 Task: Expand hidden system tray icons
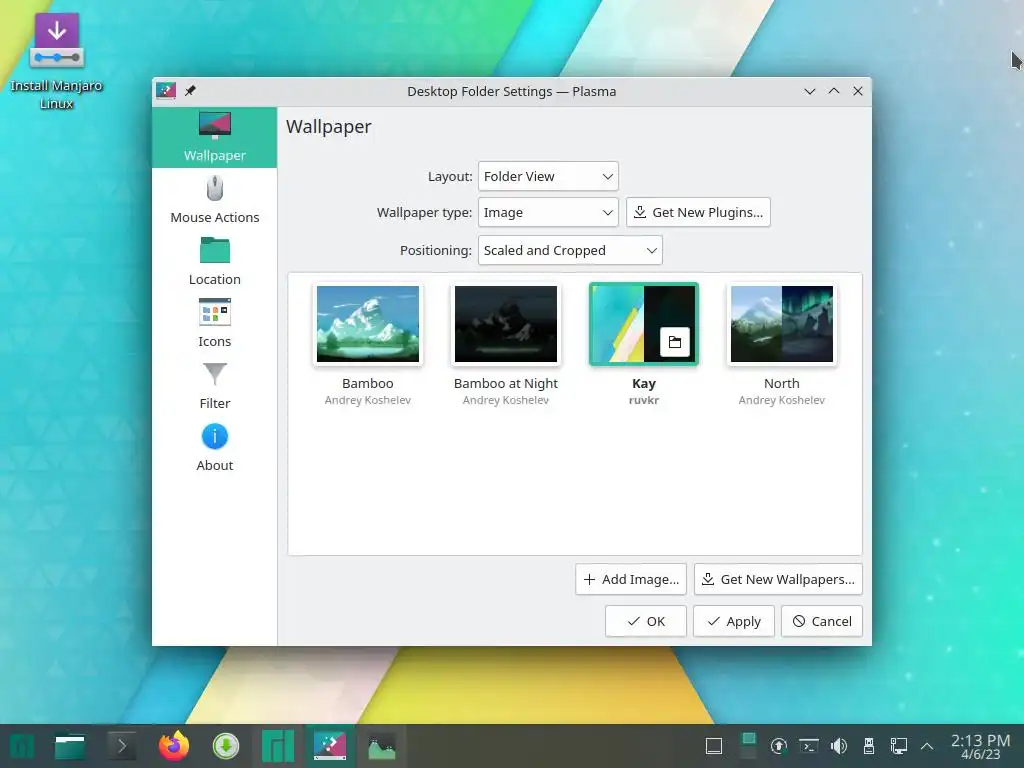[927, 746]
